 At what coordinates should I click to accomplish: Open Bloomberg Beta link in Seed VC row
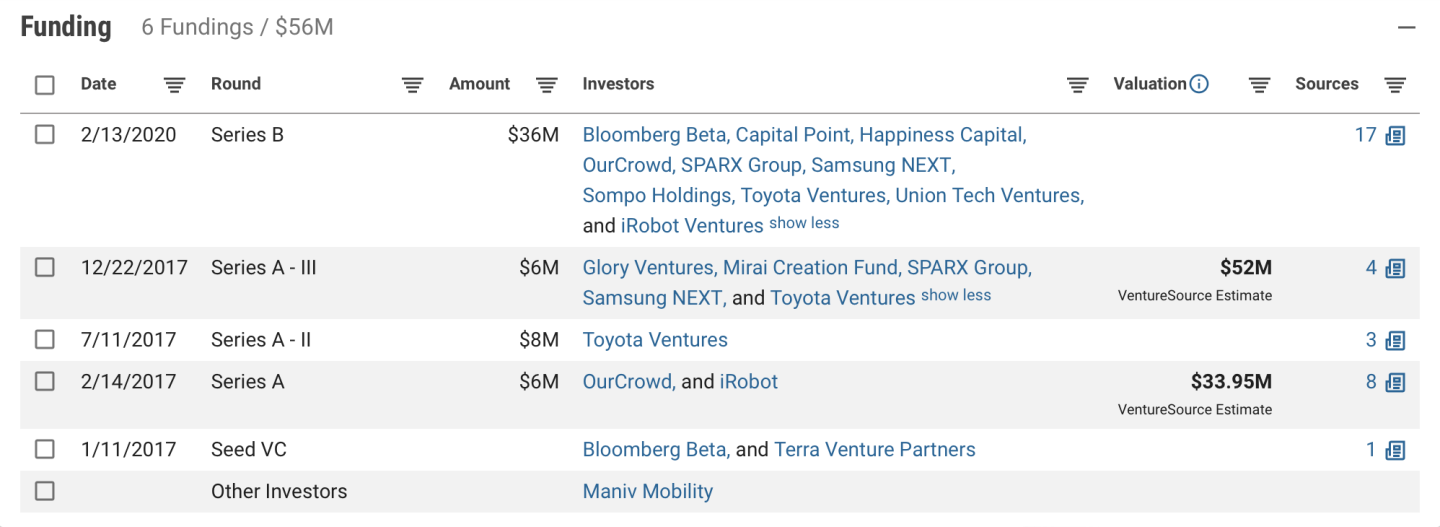[x=656, y=450]
